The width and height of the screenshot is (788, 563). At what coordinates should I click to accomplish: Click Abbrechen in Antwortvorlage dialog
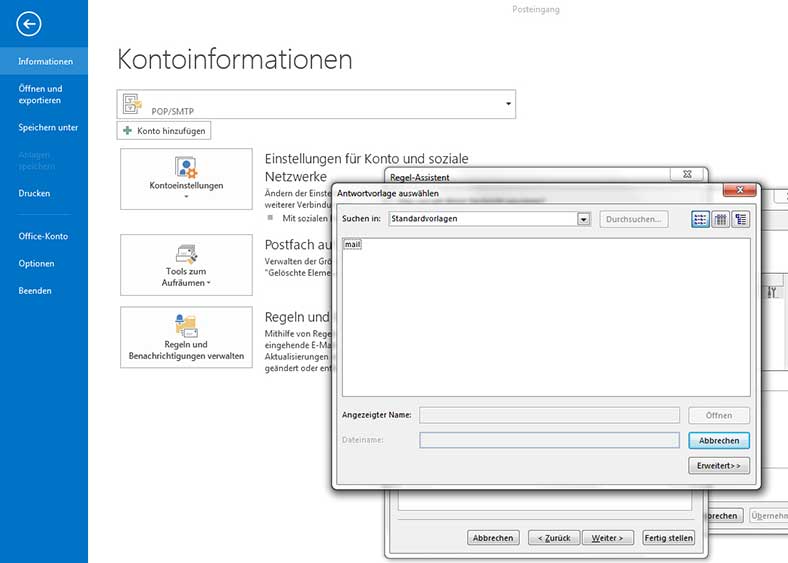[x=718, y=440]
